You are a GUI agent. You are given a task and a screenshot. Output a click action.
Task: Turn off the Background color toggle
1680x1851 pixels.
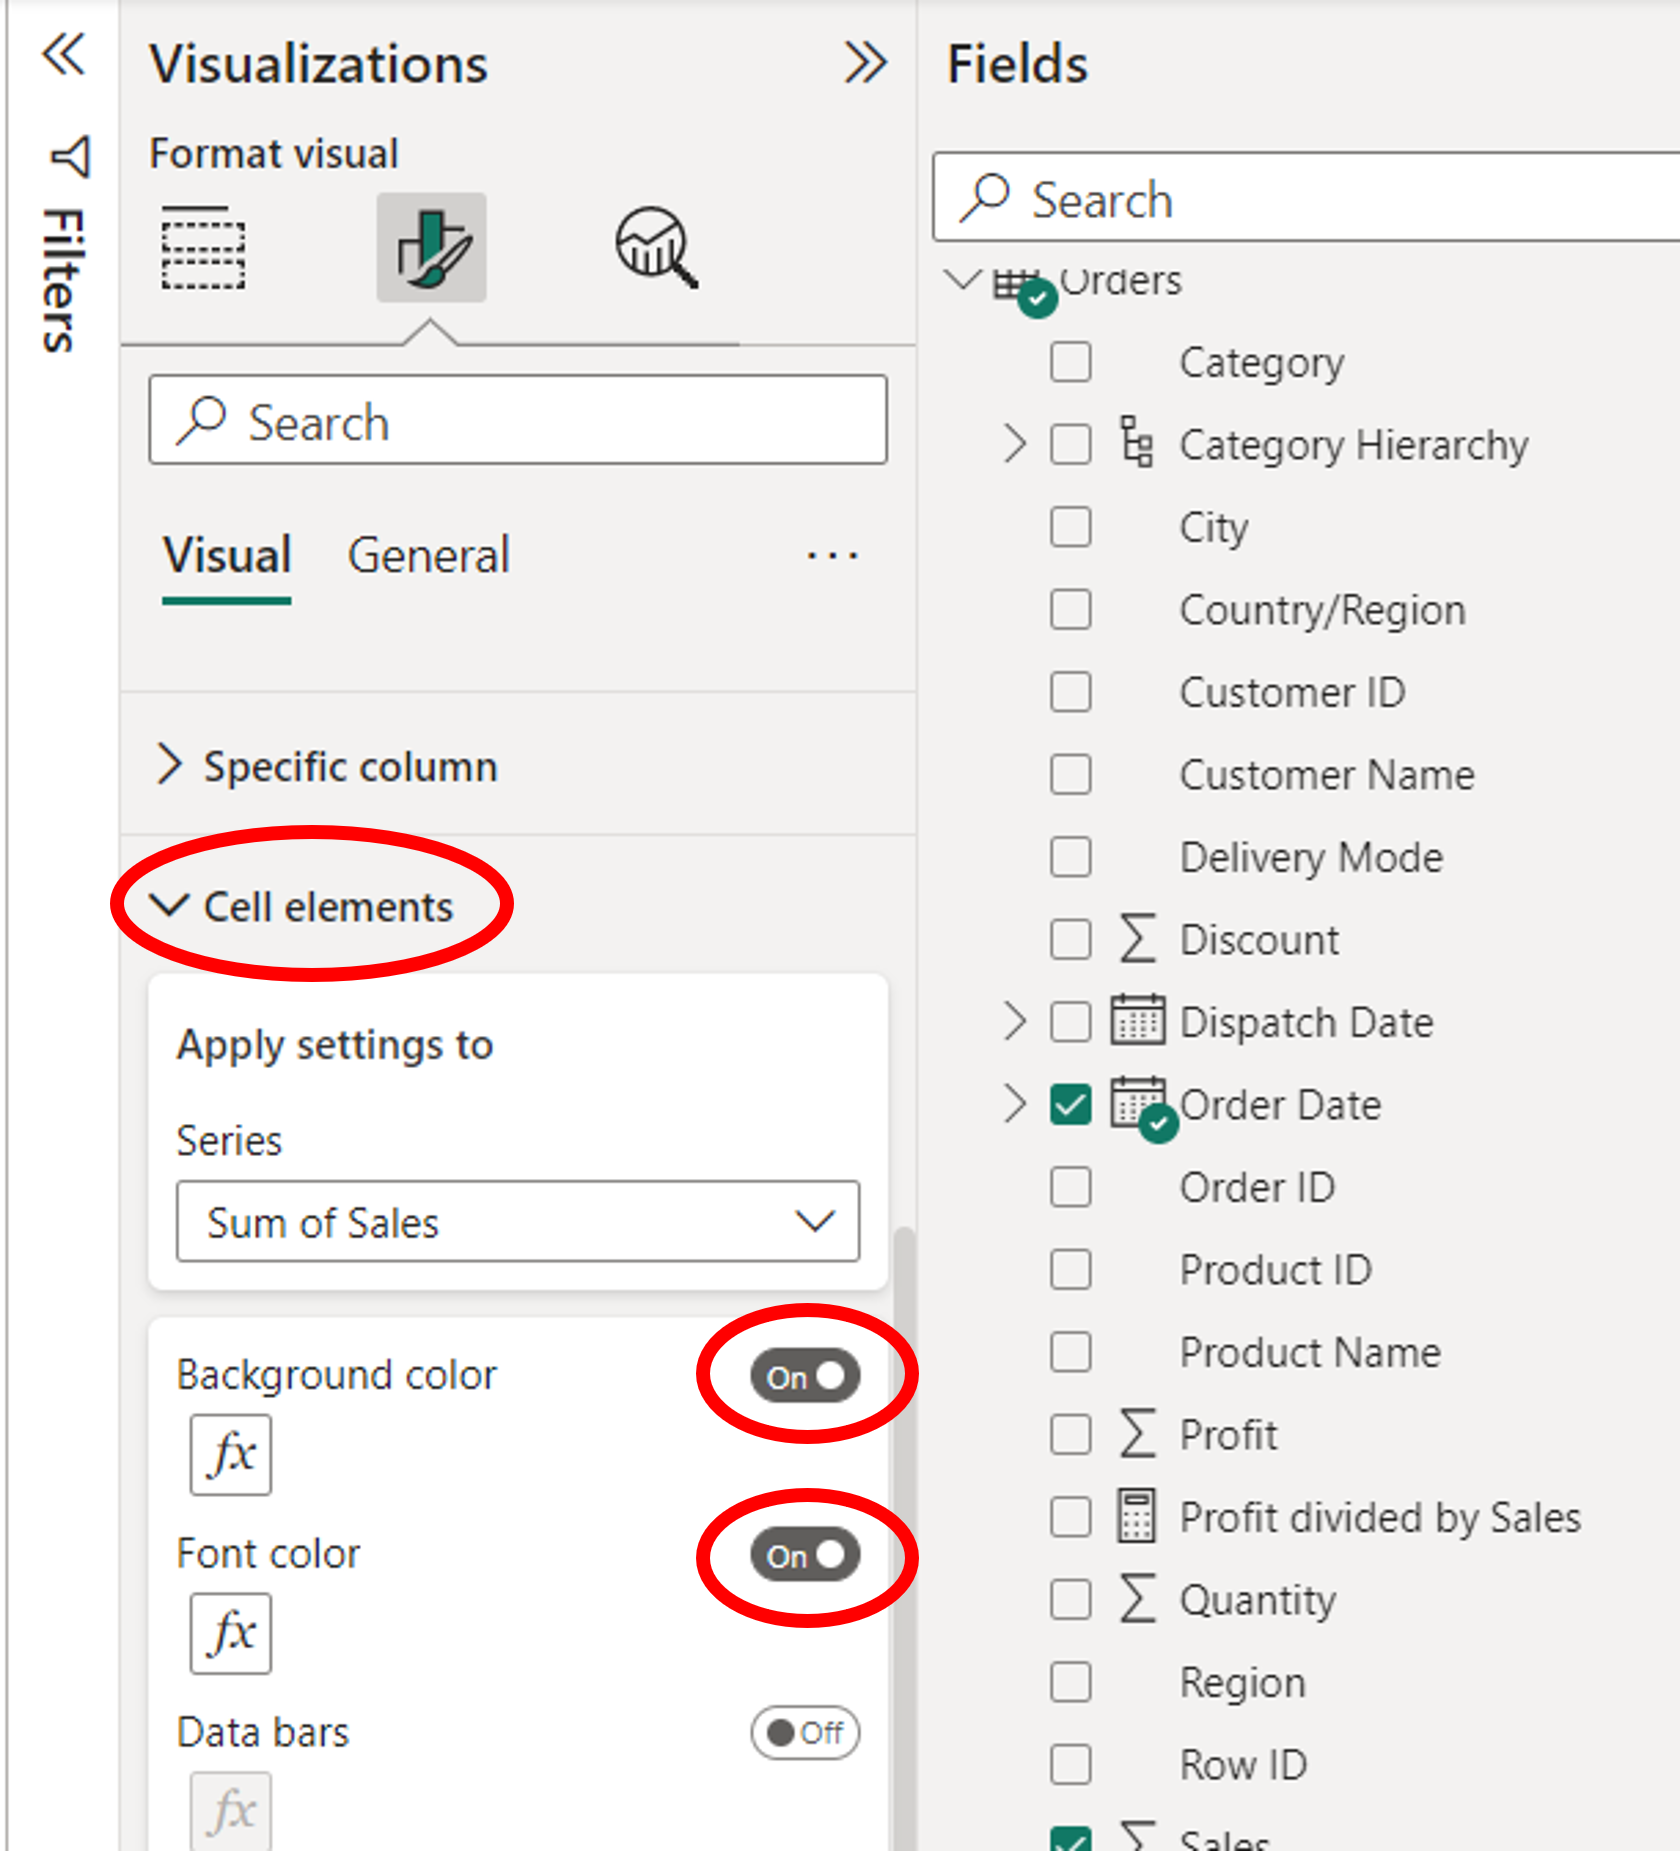coord(806,1376)
